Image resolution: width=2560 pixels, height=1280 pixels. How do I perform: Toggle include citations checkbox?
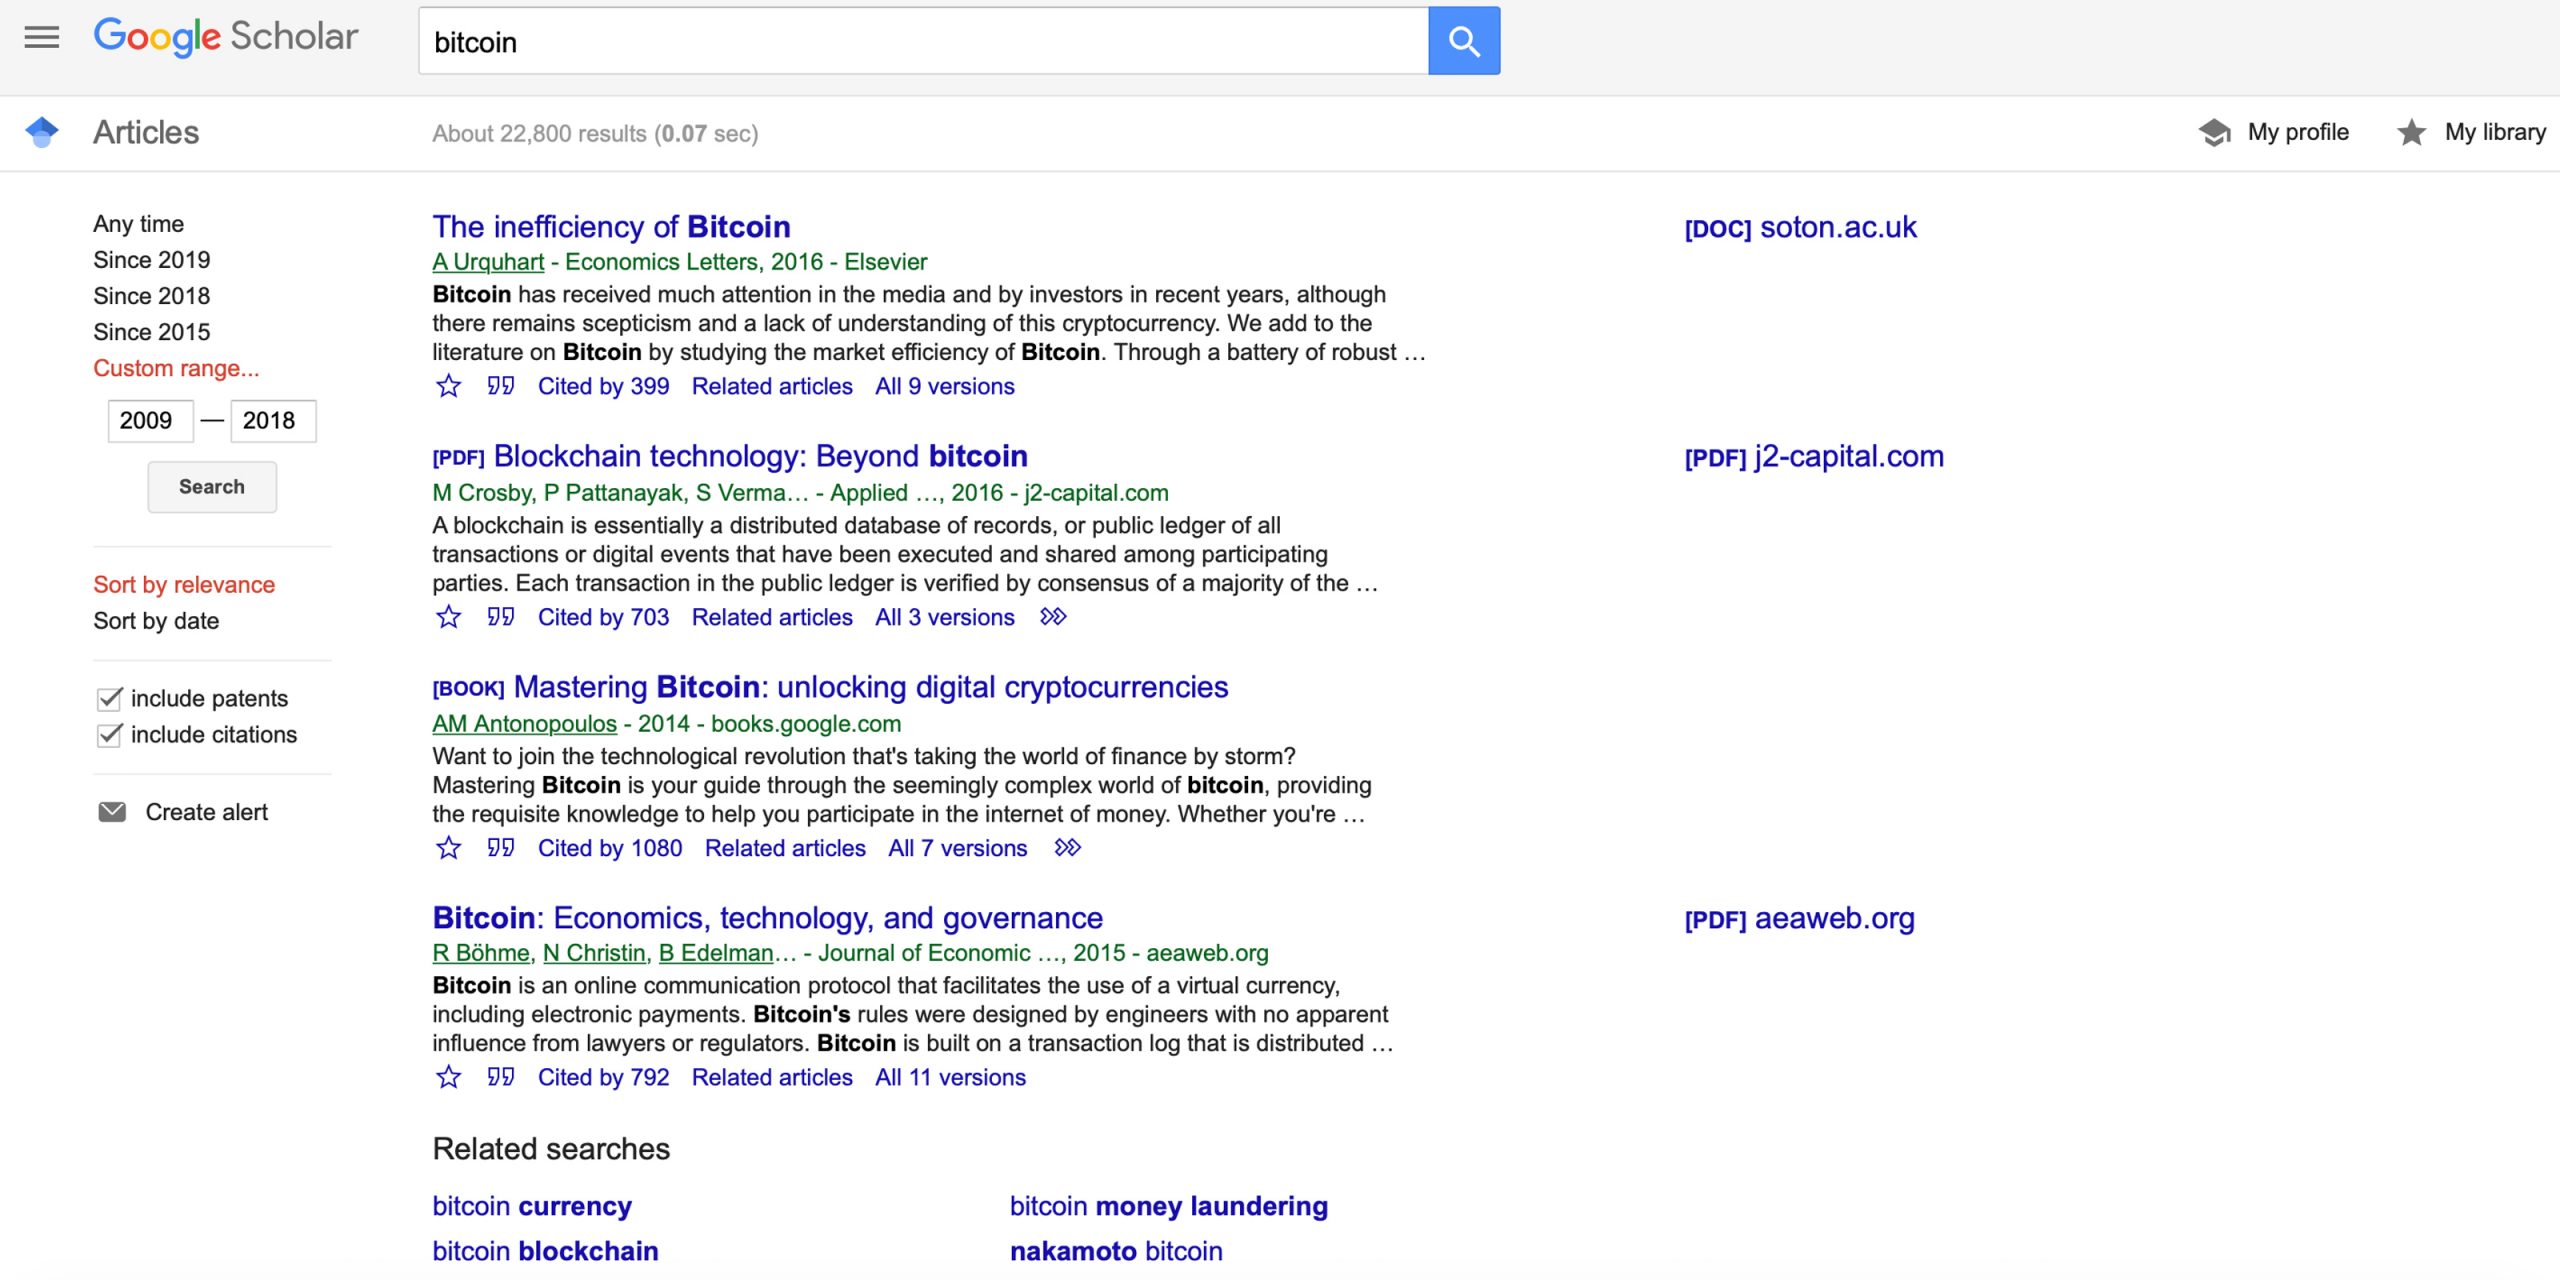point(110,734)
